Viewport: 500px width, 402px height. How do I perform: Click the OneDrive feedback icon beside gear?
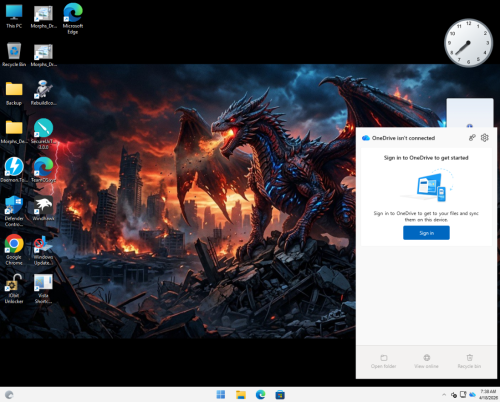click(x=472, y=138)
